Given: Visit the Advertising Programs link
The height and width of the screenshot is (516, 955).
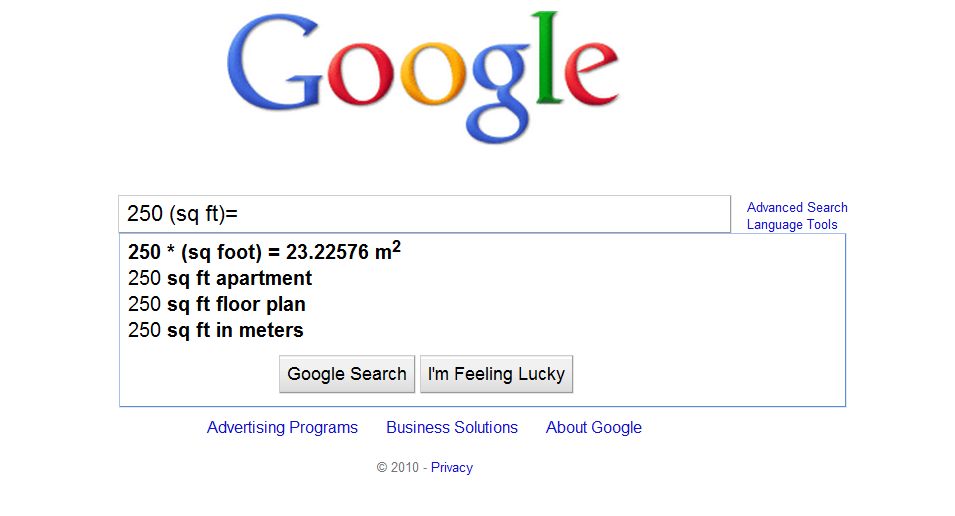Looking at the screenshot, I should [x=282, y=428].
